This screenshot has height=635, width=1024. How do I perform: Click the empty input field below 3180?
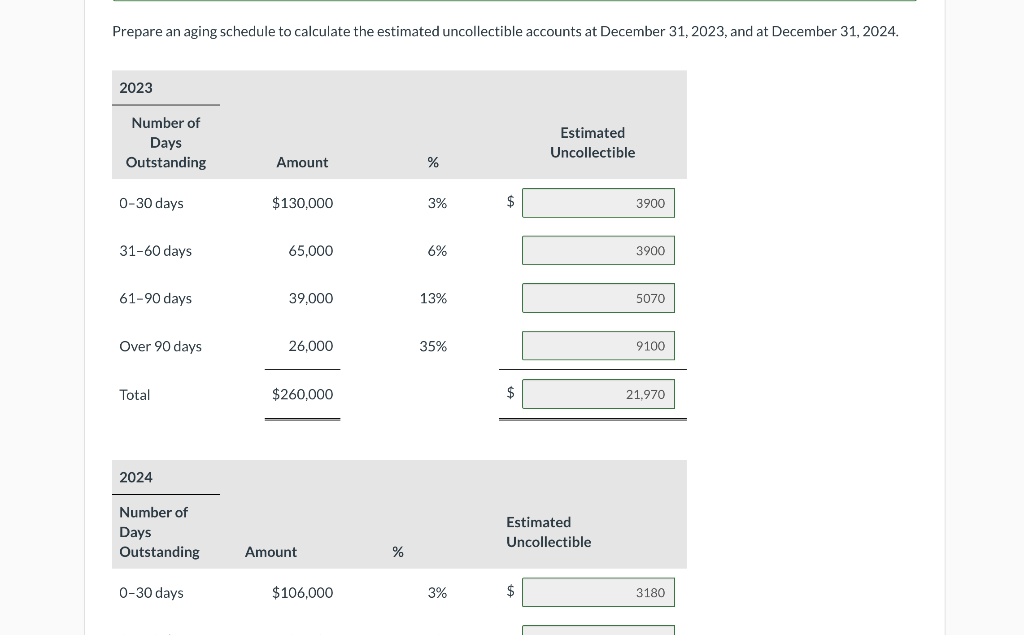coord(598,629)
